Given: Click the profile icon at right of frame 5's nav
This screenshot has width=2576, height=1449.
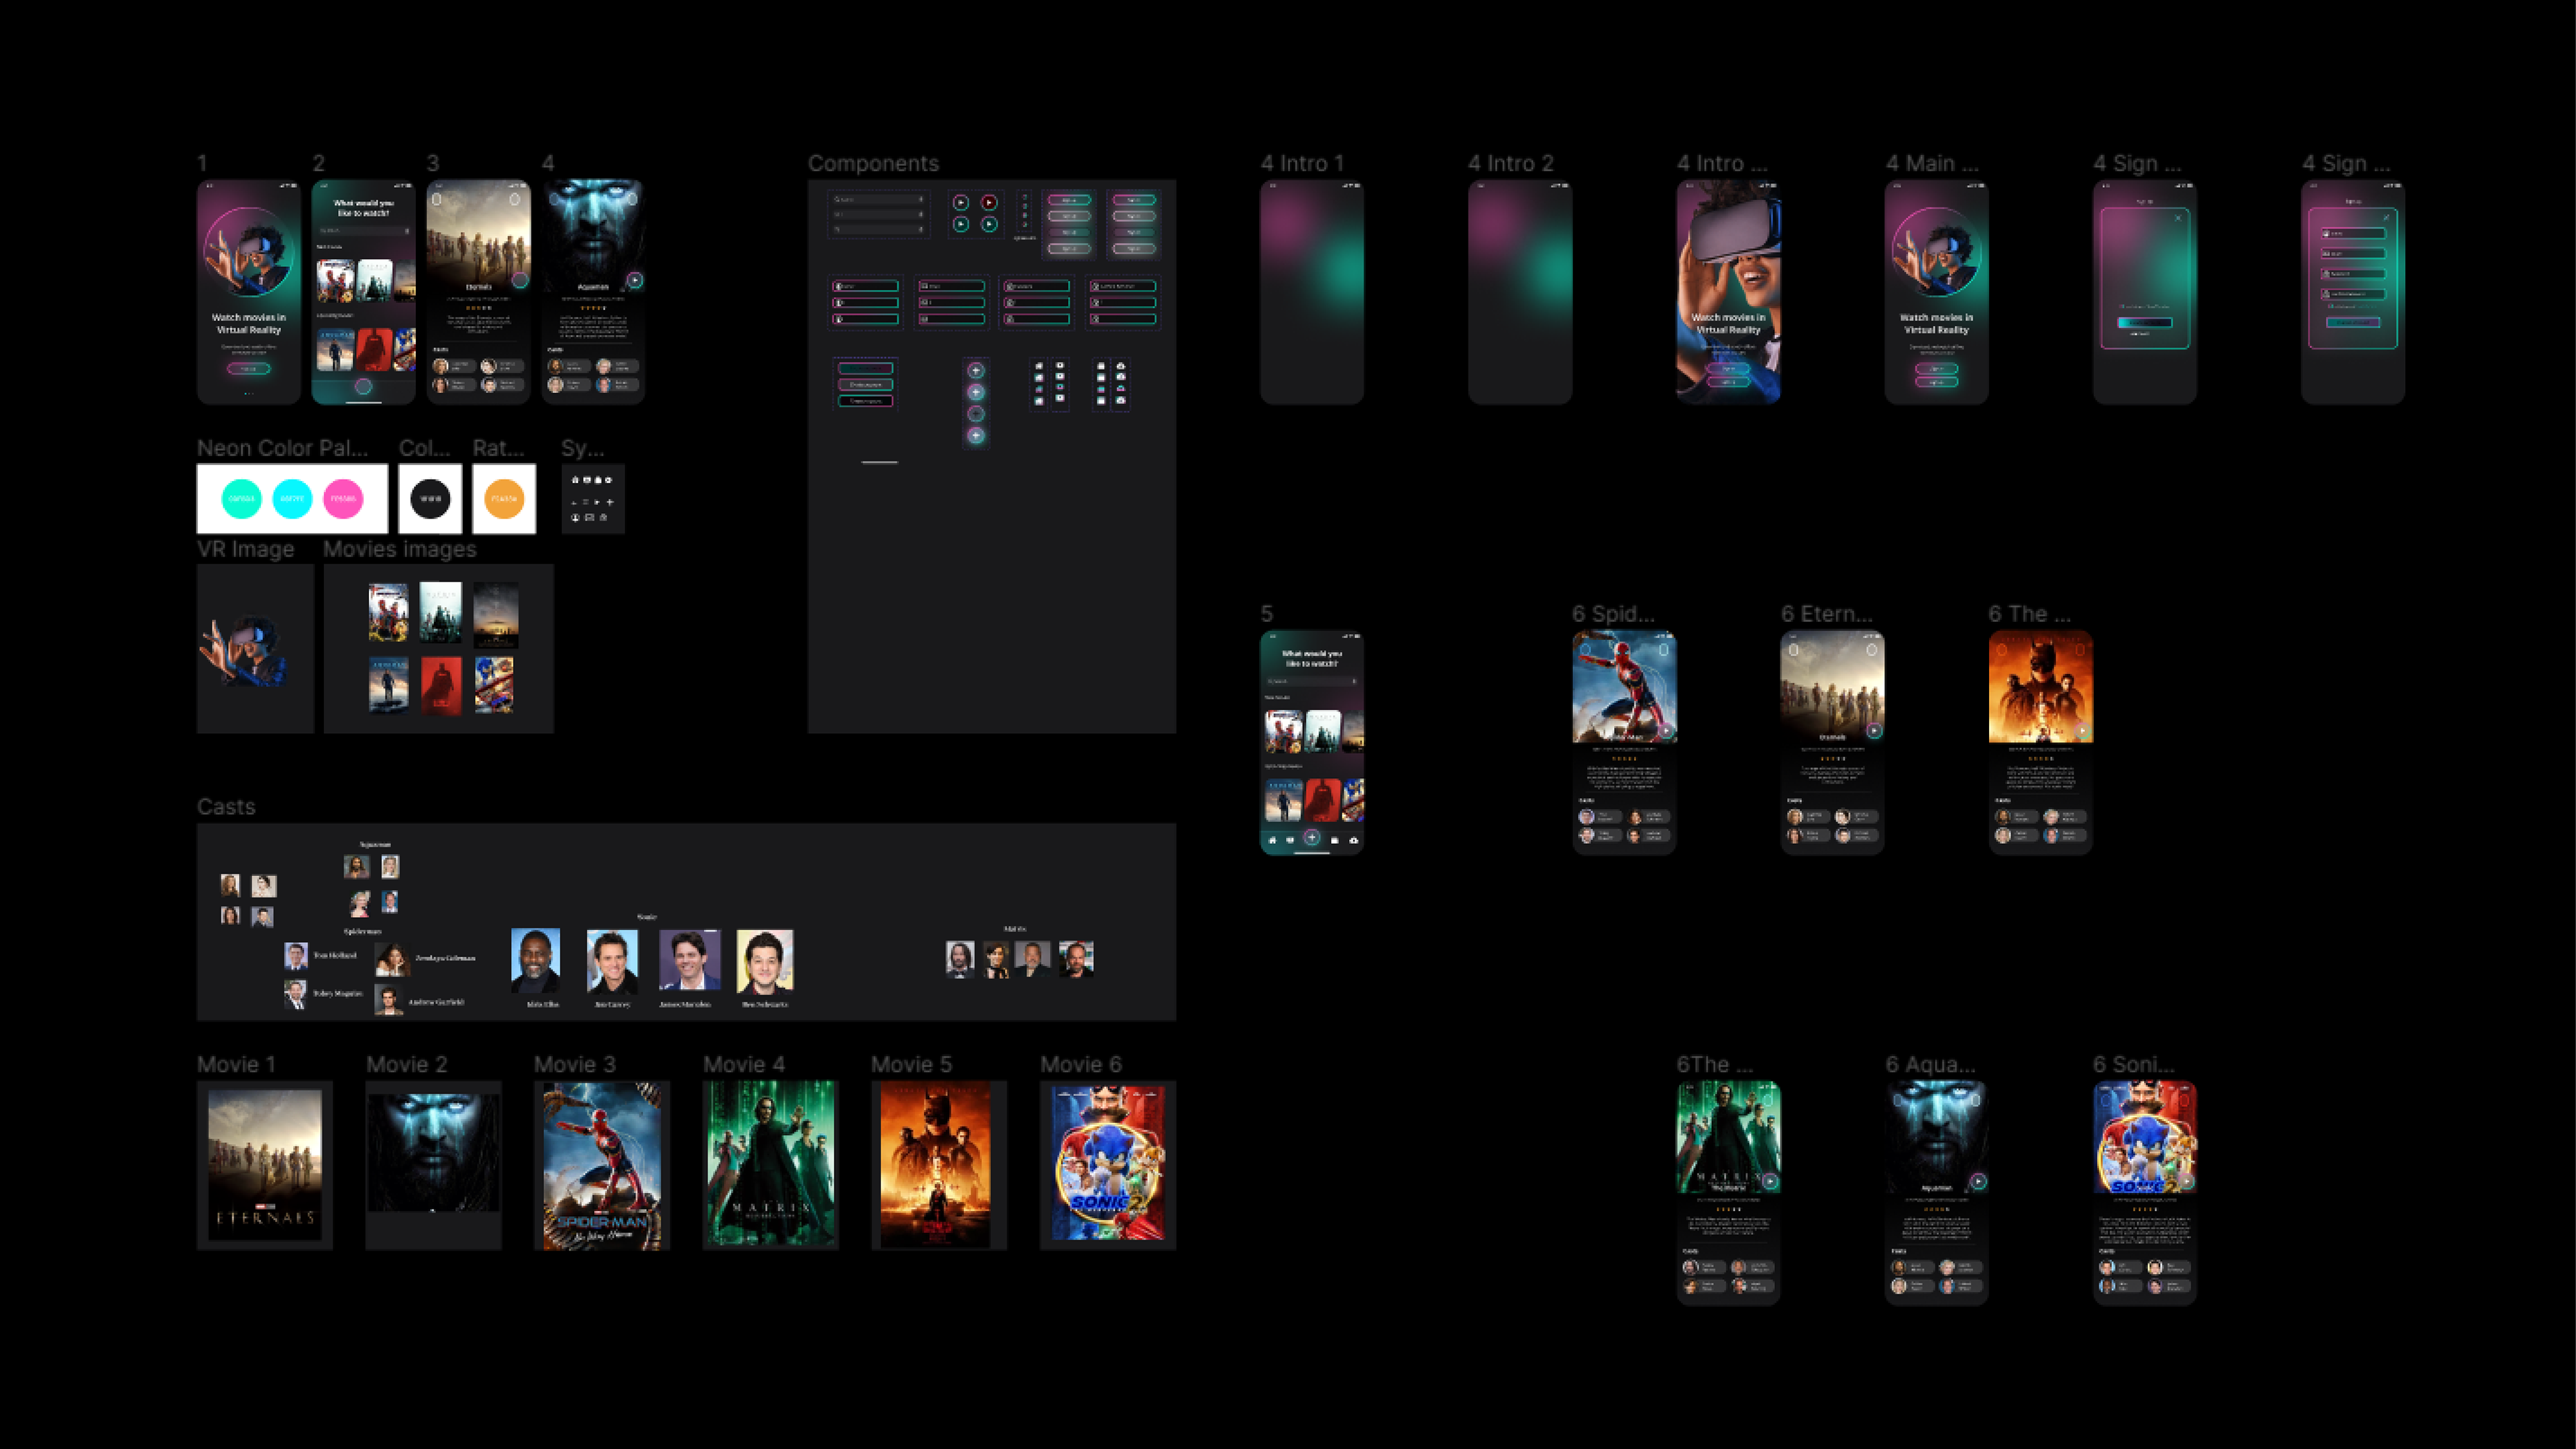Looking at the screenshot, I should click(1353, 840).
